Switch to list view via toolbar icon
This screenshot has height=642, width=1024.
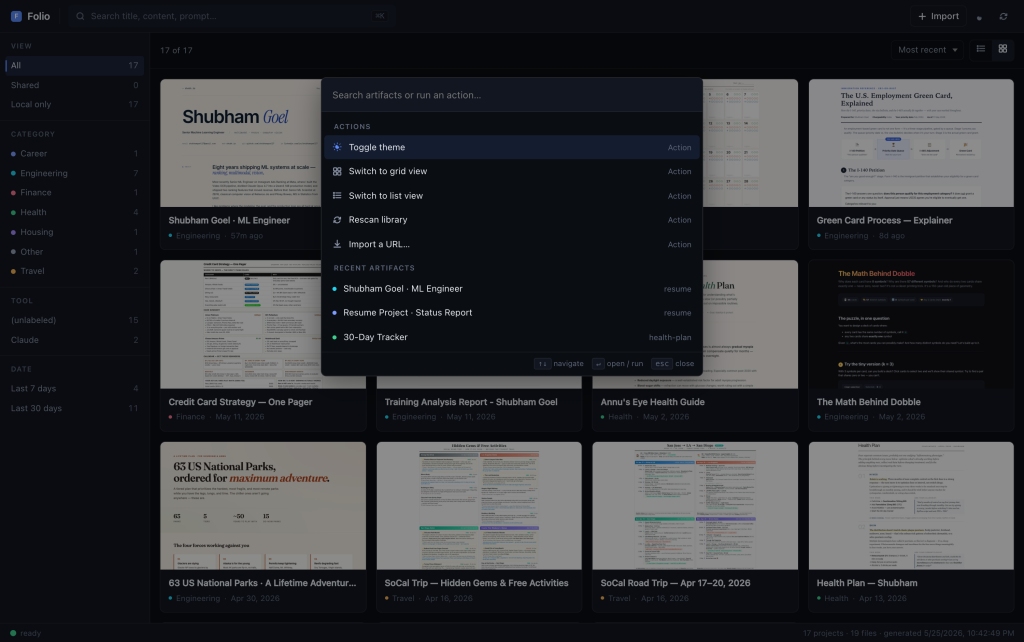pos(980,49)
